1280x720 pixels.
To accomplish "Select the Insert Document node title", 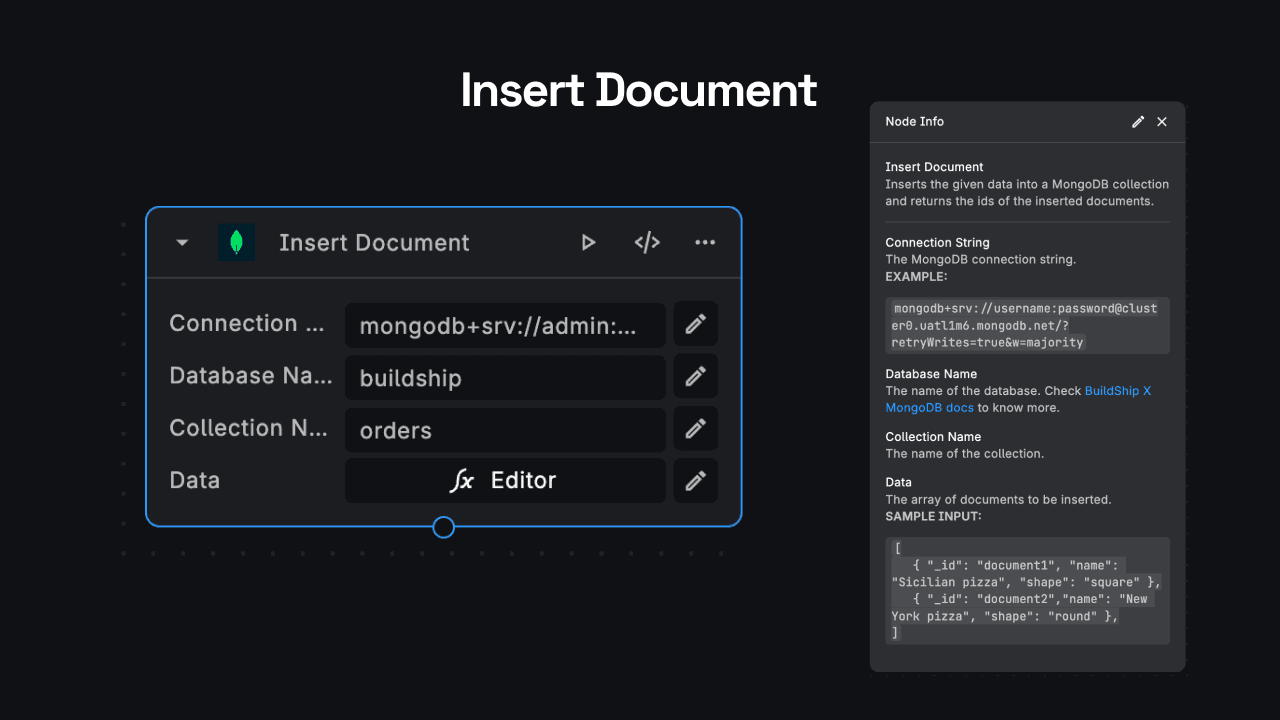I will [x=374, y=243].
